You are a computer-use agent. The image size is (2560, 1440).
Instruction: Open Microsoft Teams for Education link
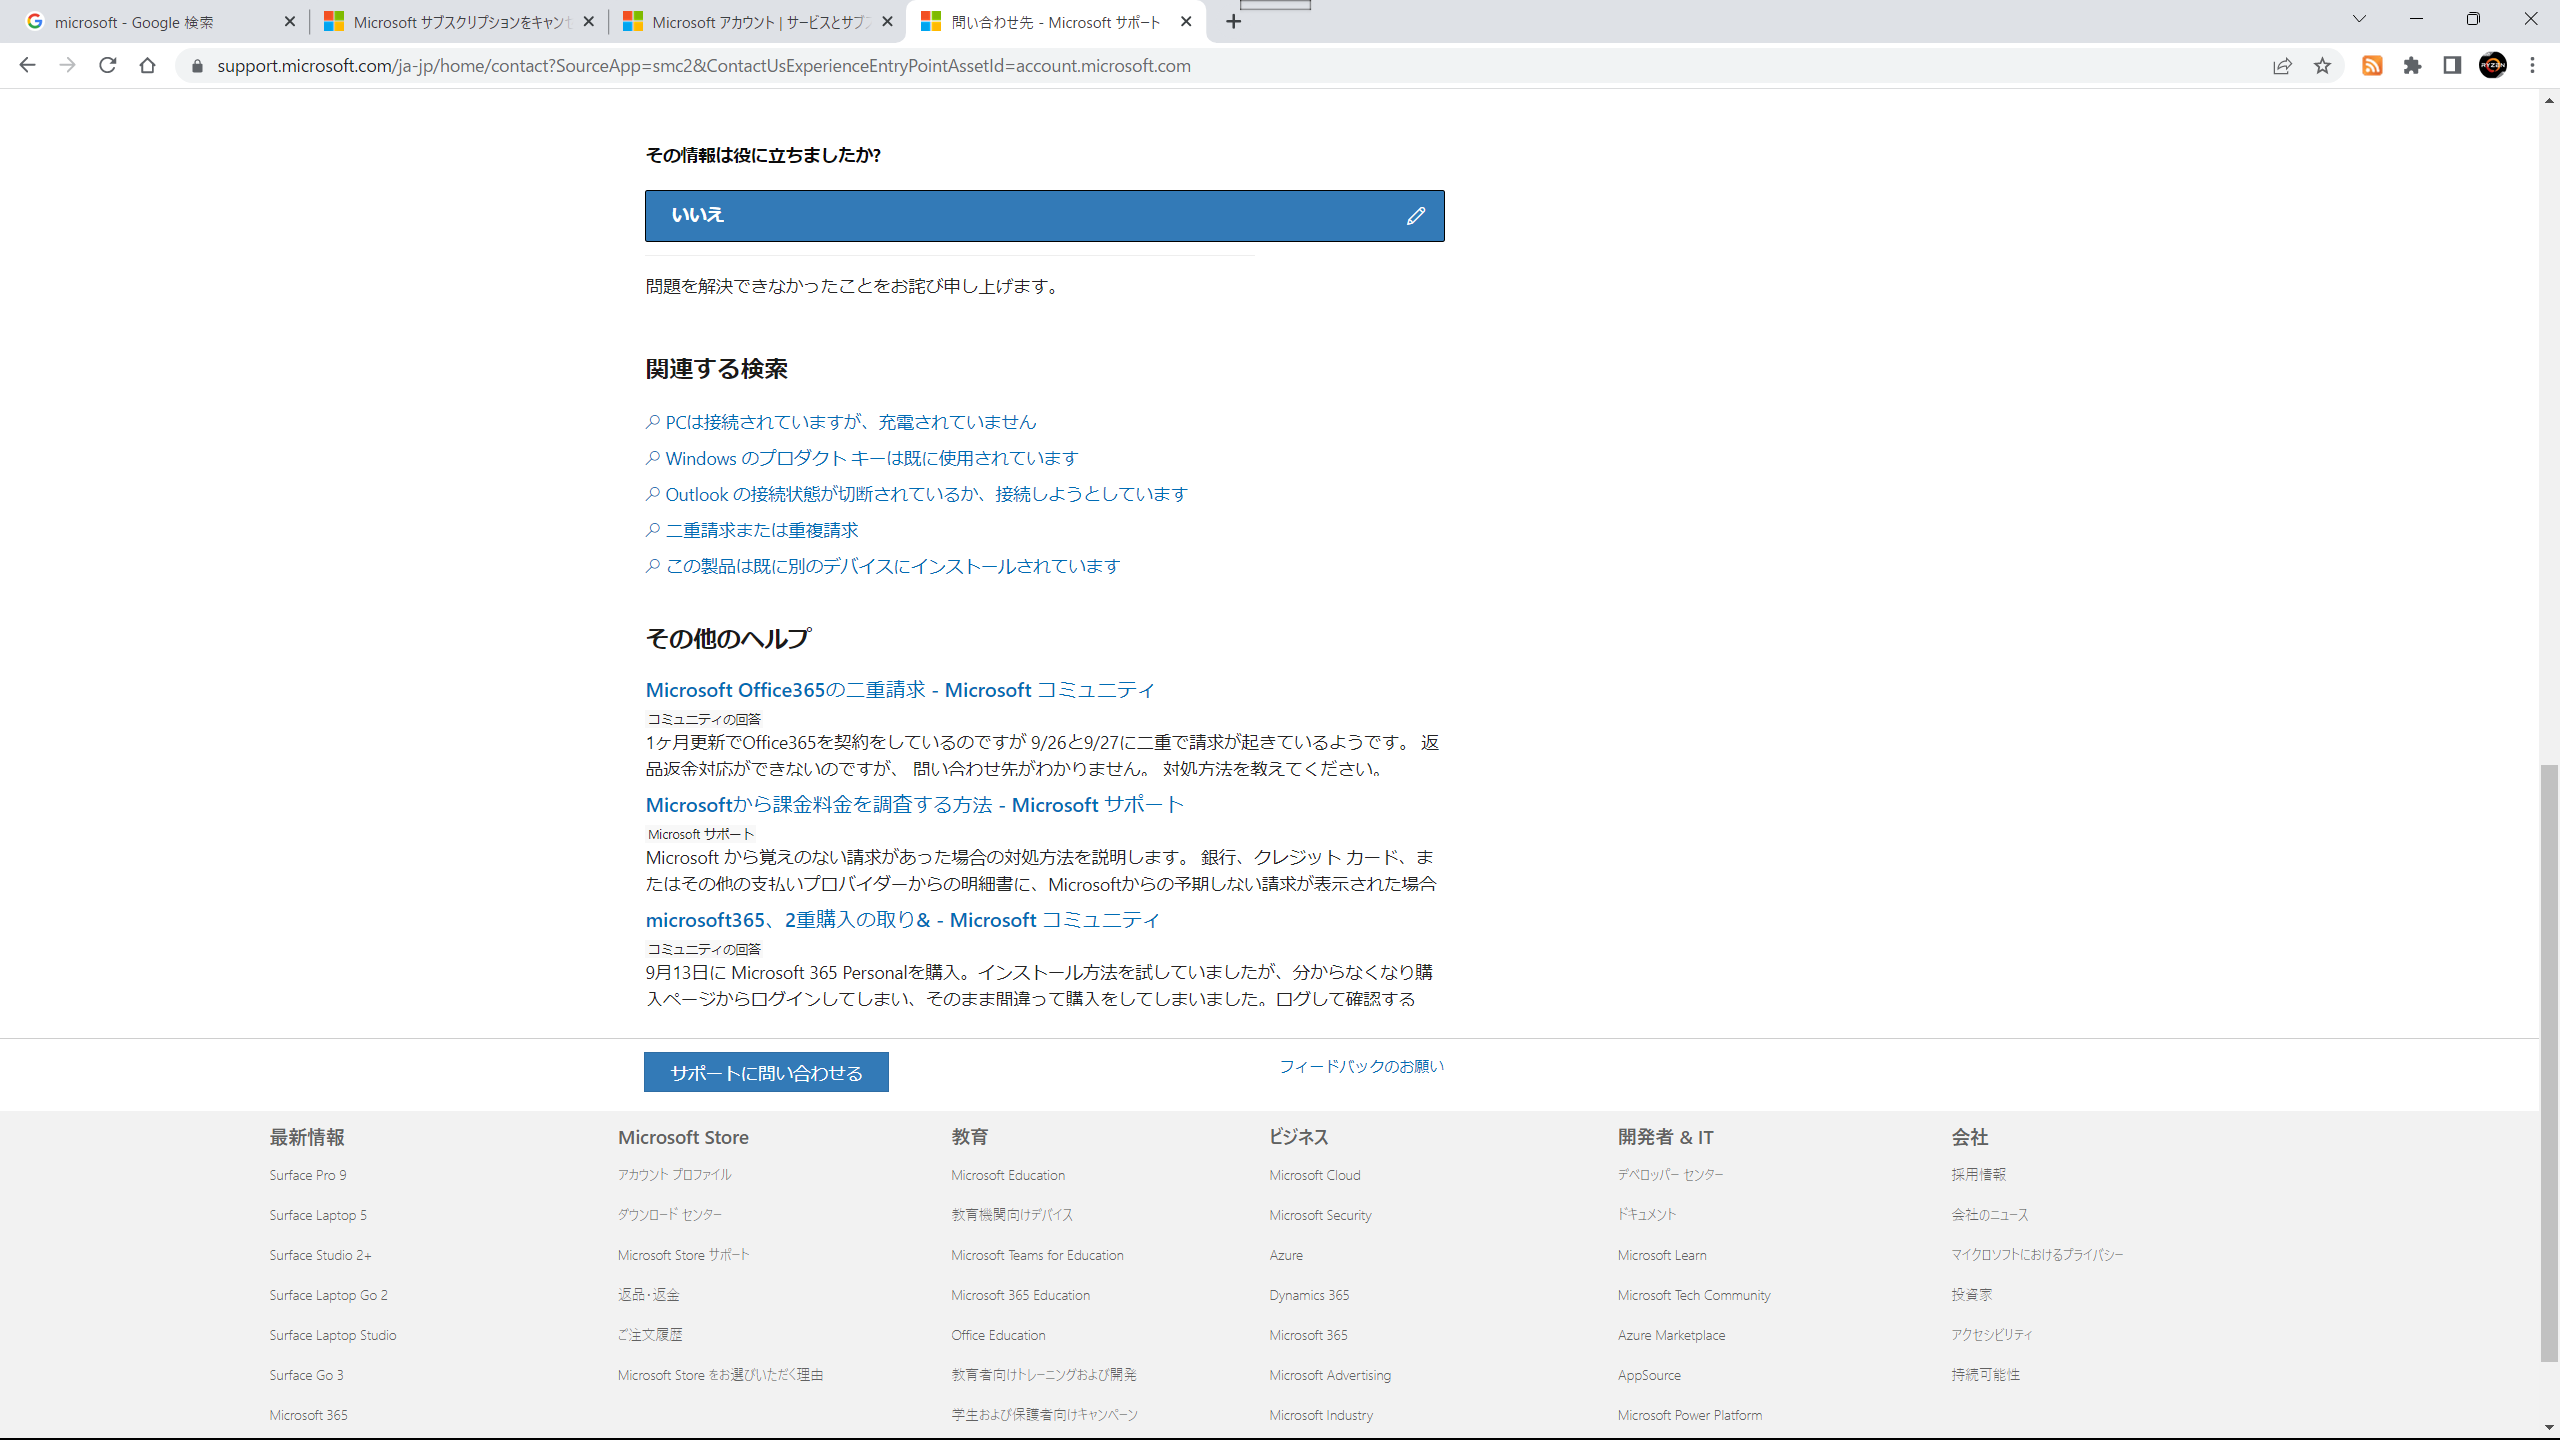(x=1037, y=1255)
